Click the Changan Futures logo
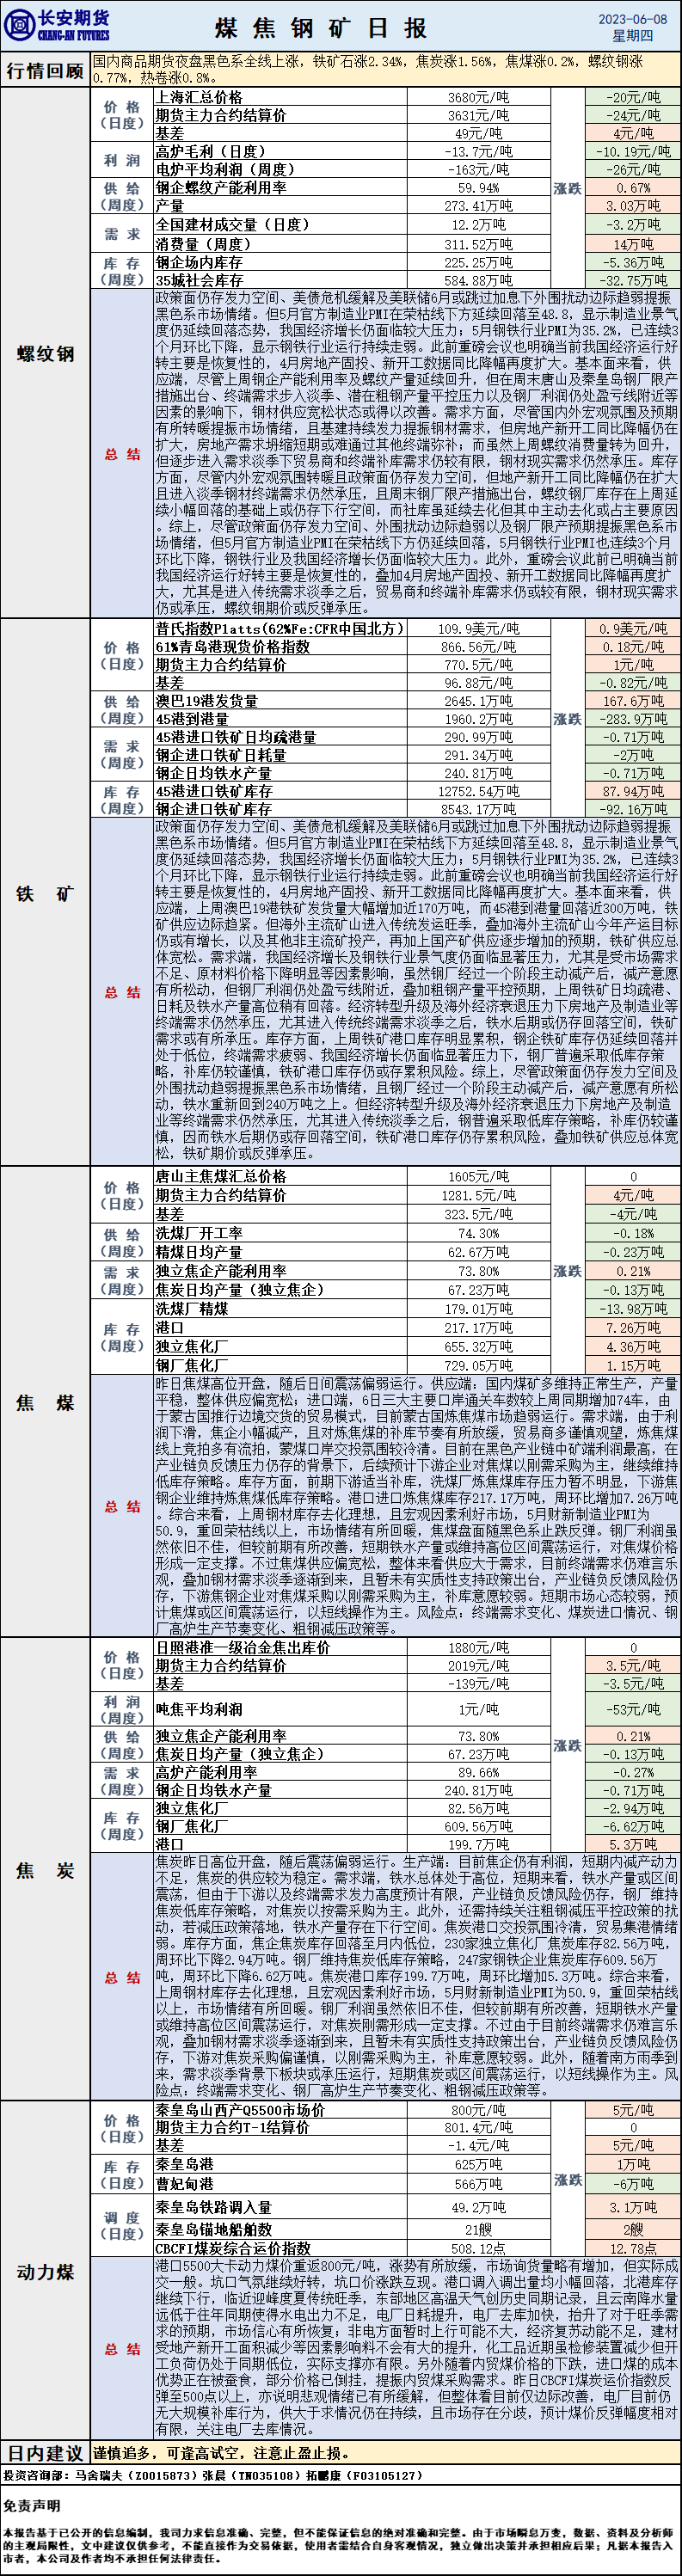Viewport: 682px width, 2576px height. [x=57, y=25]
